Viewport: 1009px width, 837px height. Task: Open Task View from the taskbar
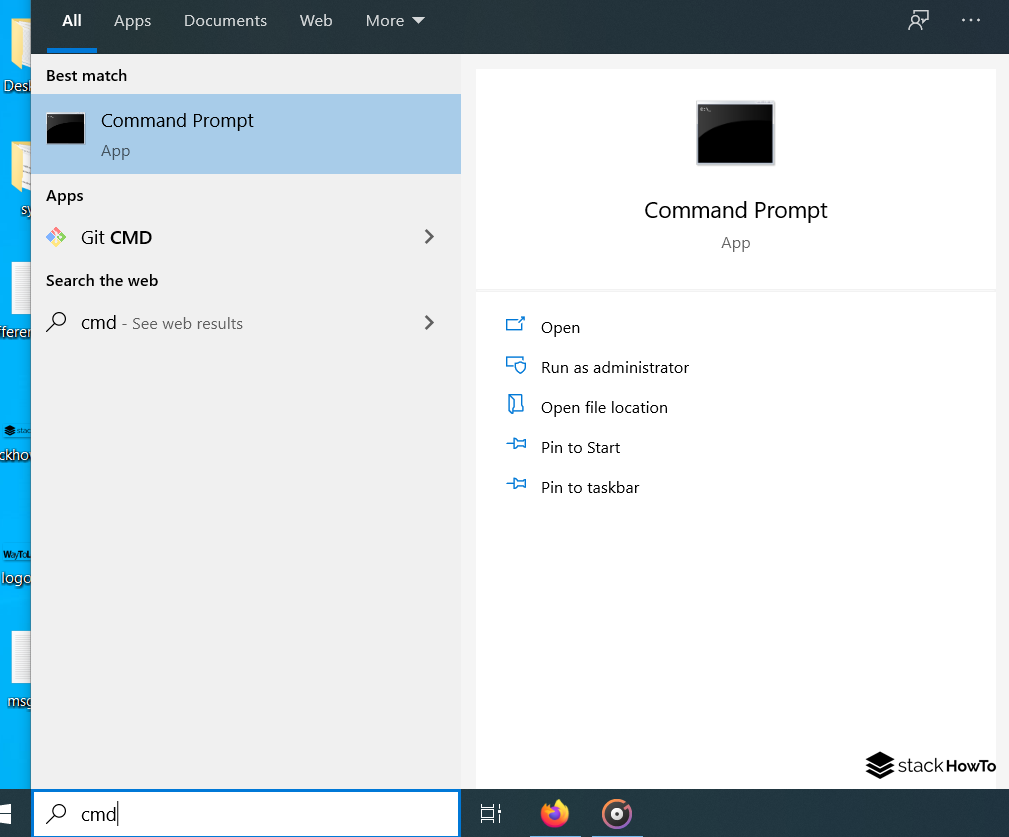[x=490, y=814]
